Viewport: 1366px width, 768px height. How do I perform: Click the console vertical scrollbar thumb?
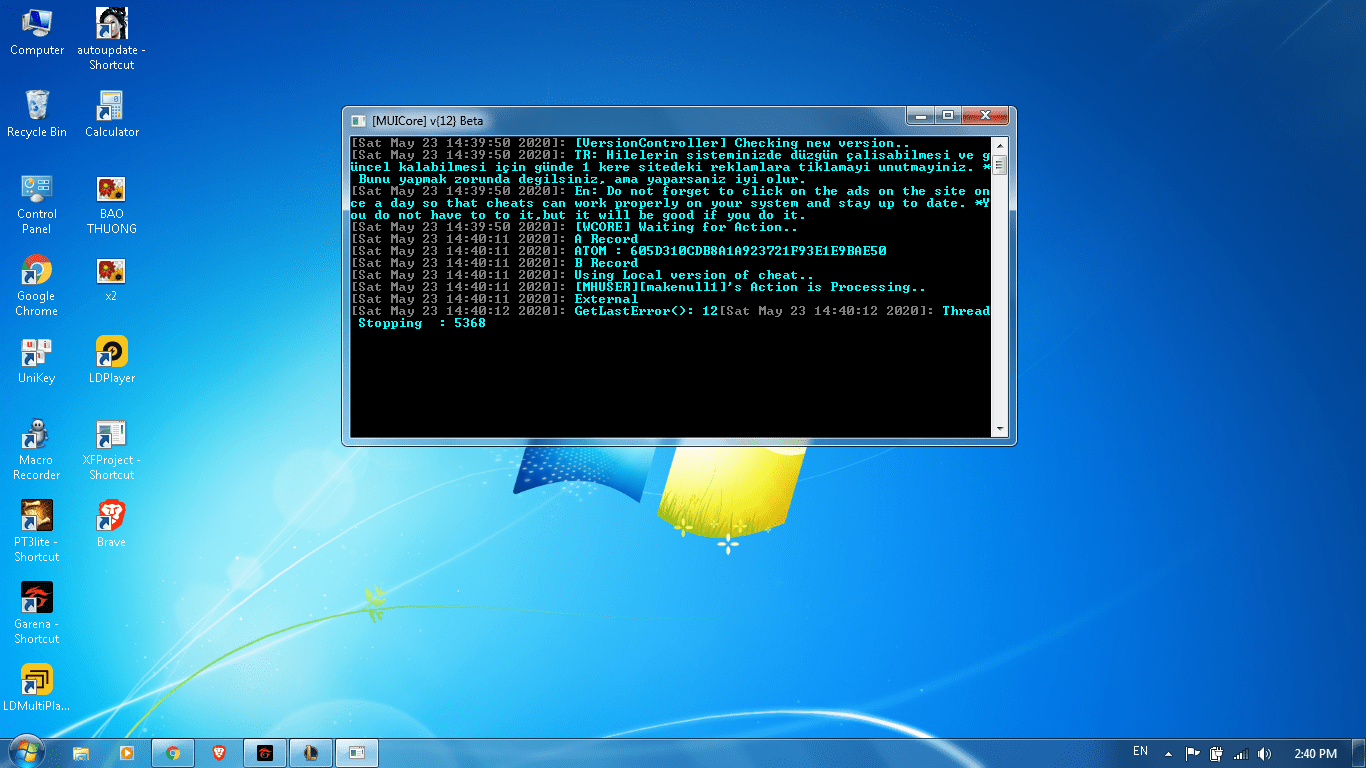point(999,165)
